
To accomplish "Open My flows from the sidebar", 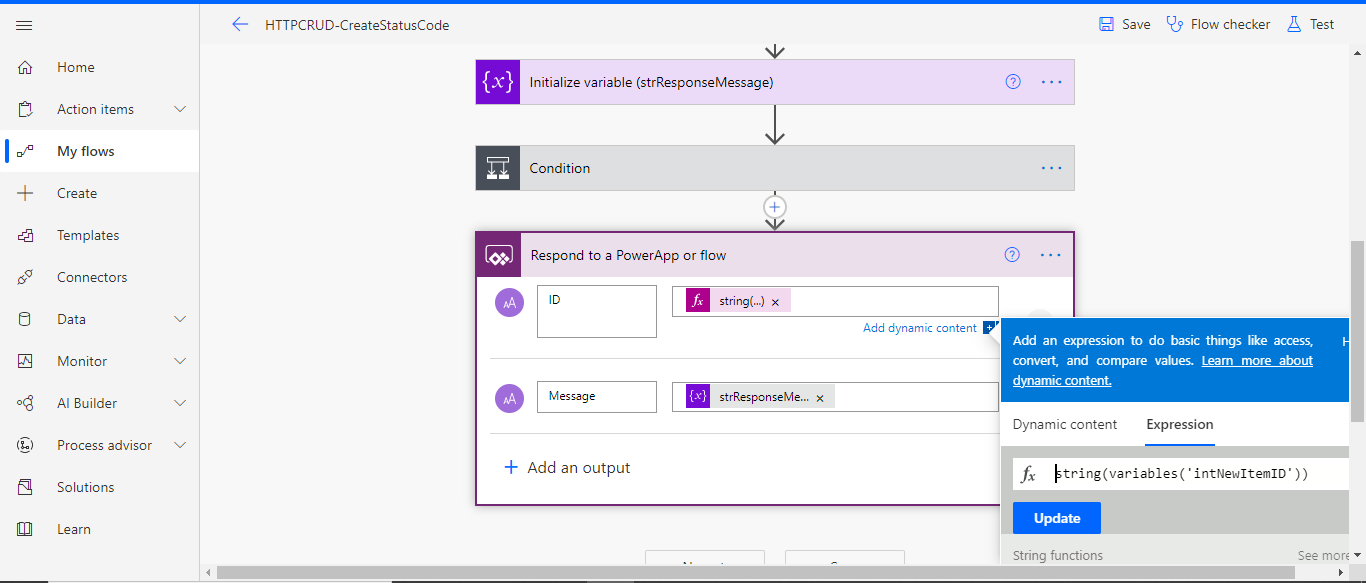I will 86,150.
